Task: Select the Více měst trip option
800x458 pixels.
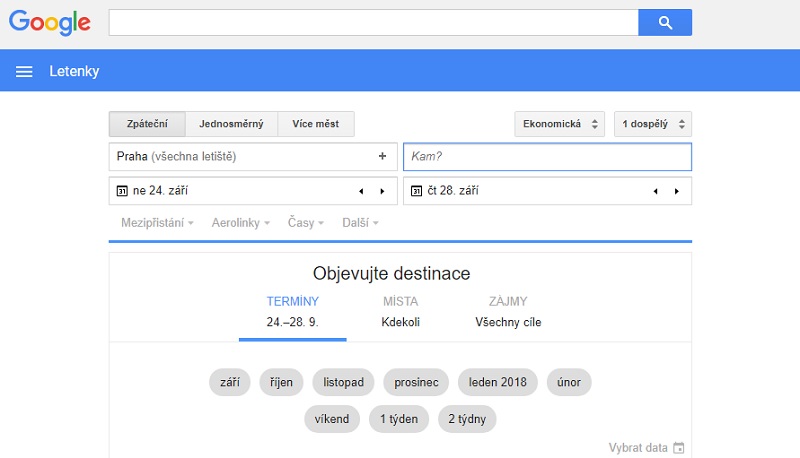Action: pos(315,124)
